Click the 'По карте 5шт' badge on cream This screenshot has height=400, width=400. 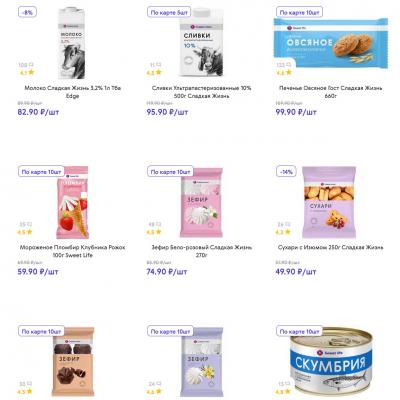[x=169, y=12]
